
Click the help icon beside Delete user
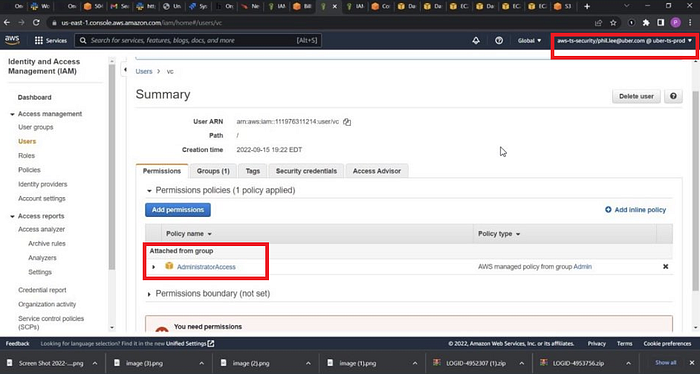673,96
